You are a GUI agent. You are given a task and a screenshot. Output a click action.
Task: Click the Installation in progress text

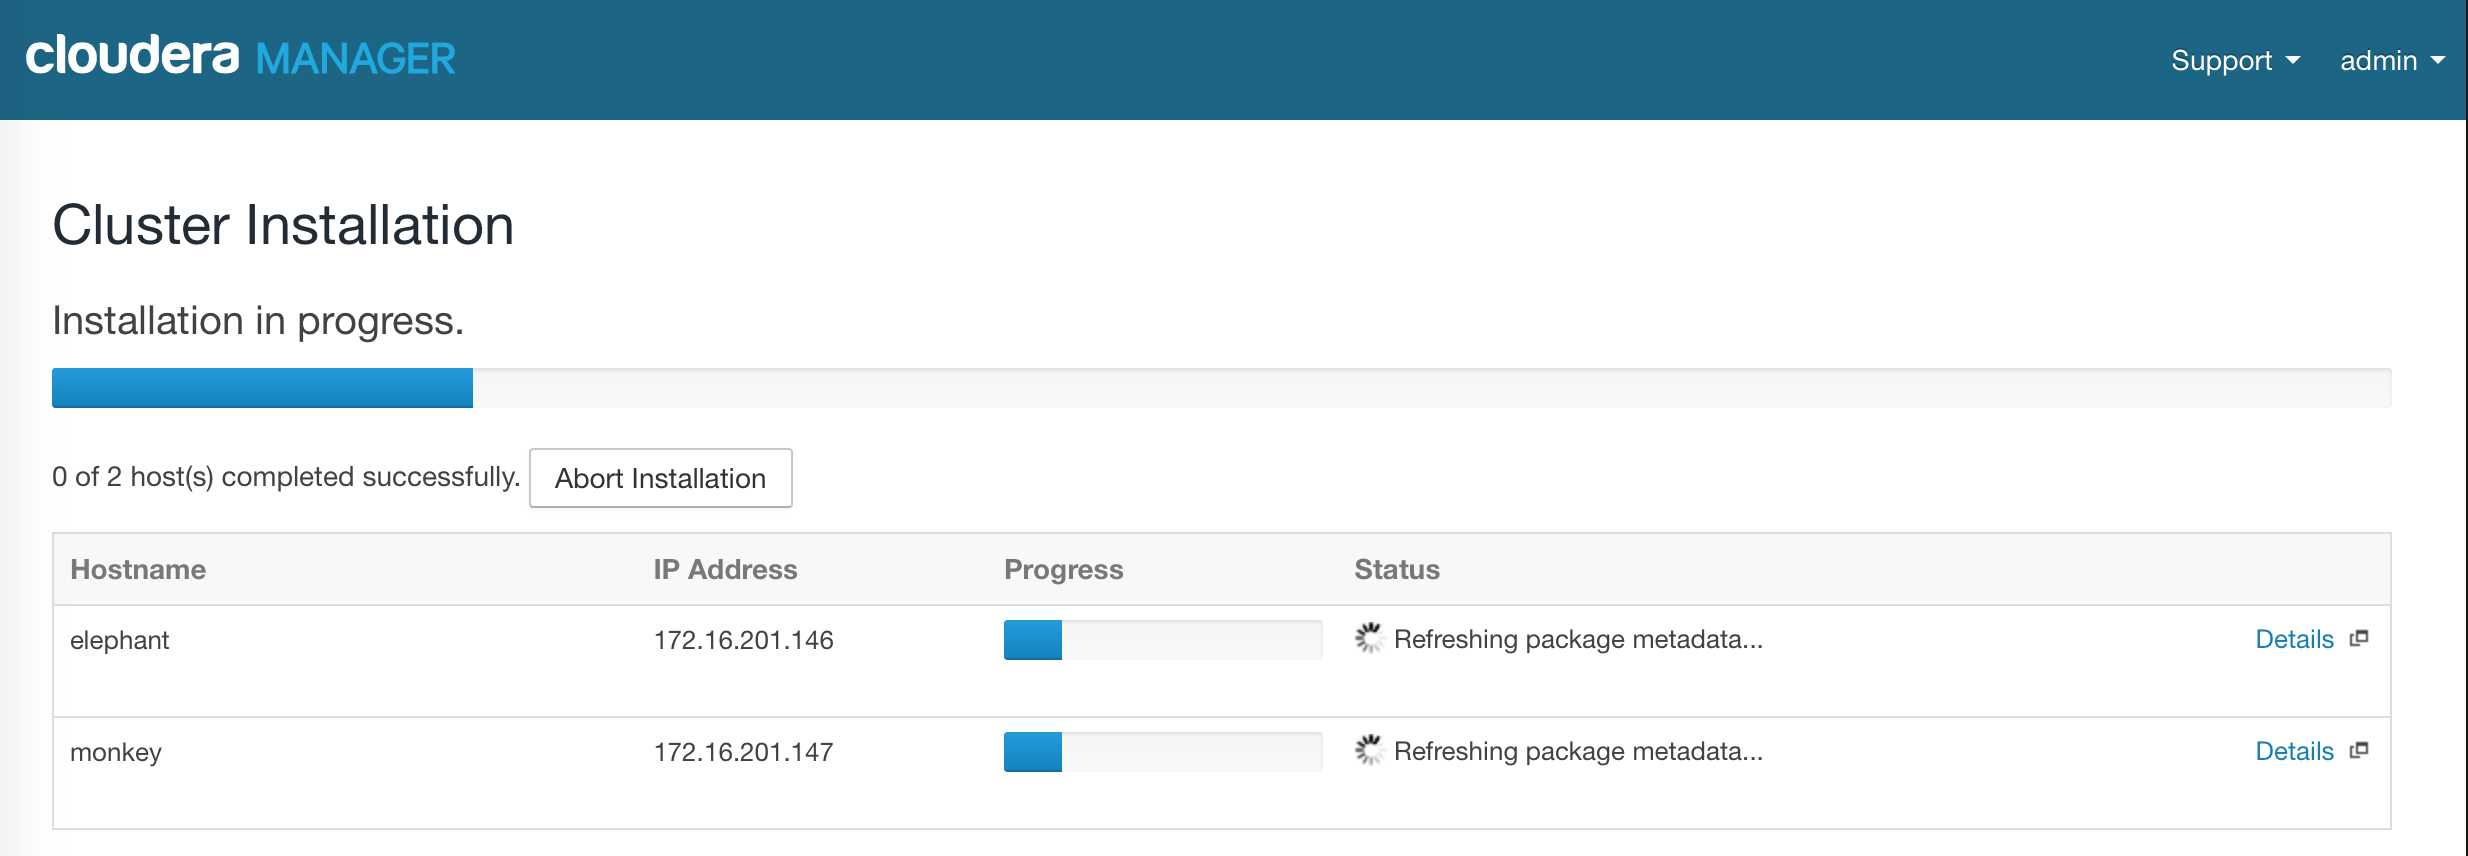pos(258,321)
